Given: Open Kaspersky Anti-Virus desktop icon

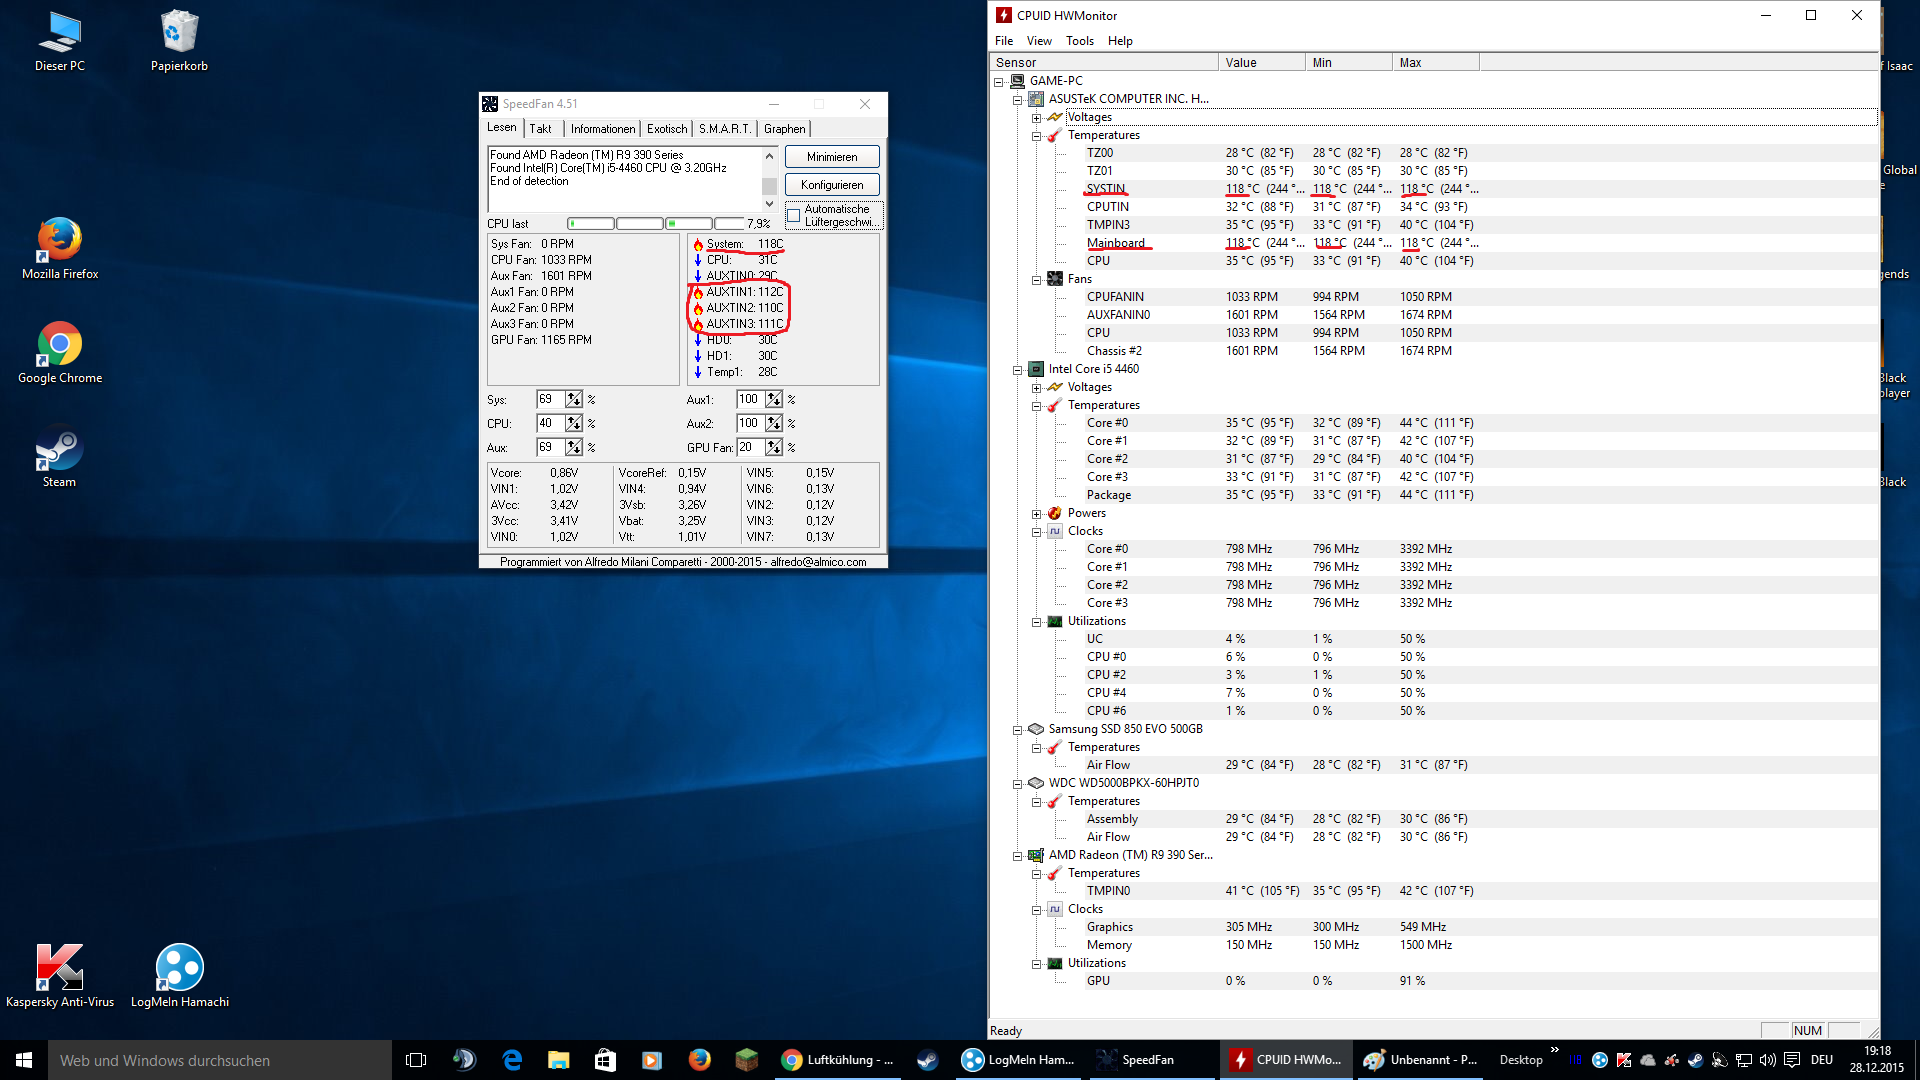Looking at the screenshot, I should 60,968.
